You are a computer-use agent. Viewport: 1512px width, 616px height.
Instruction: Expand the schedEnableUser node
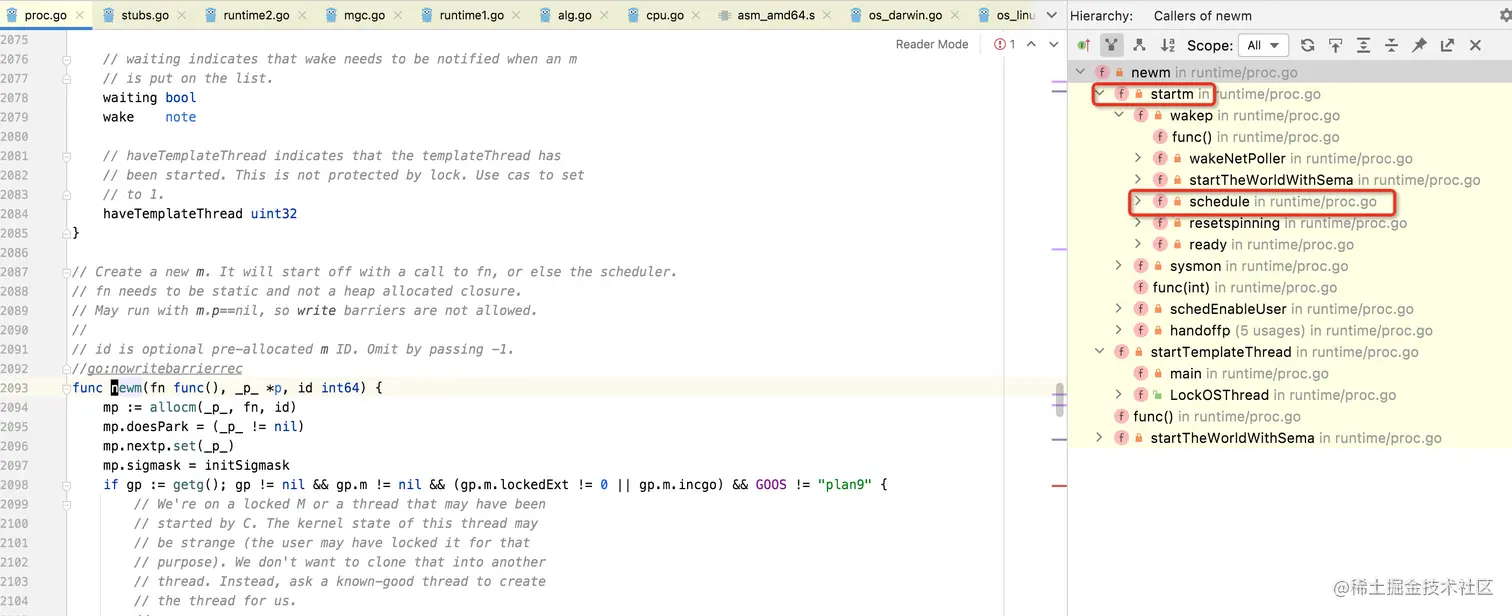1119,309
